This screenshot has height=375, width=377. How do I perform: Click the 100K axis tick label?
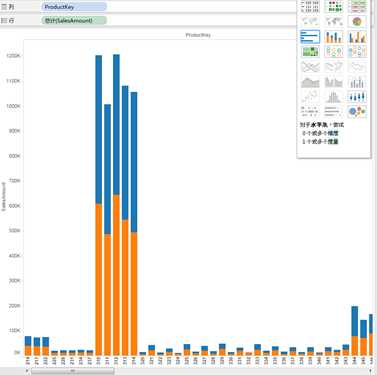15,330
